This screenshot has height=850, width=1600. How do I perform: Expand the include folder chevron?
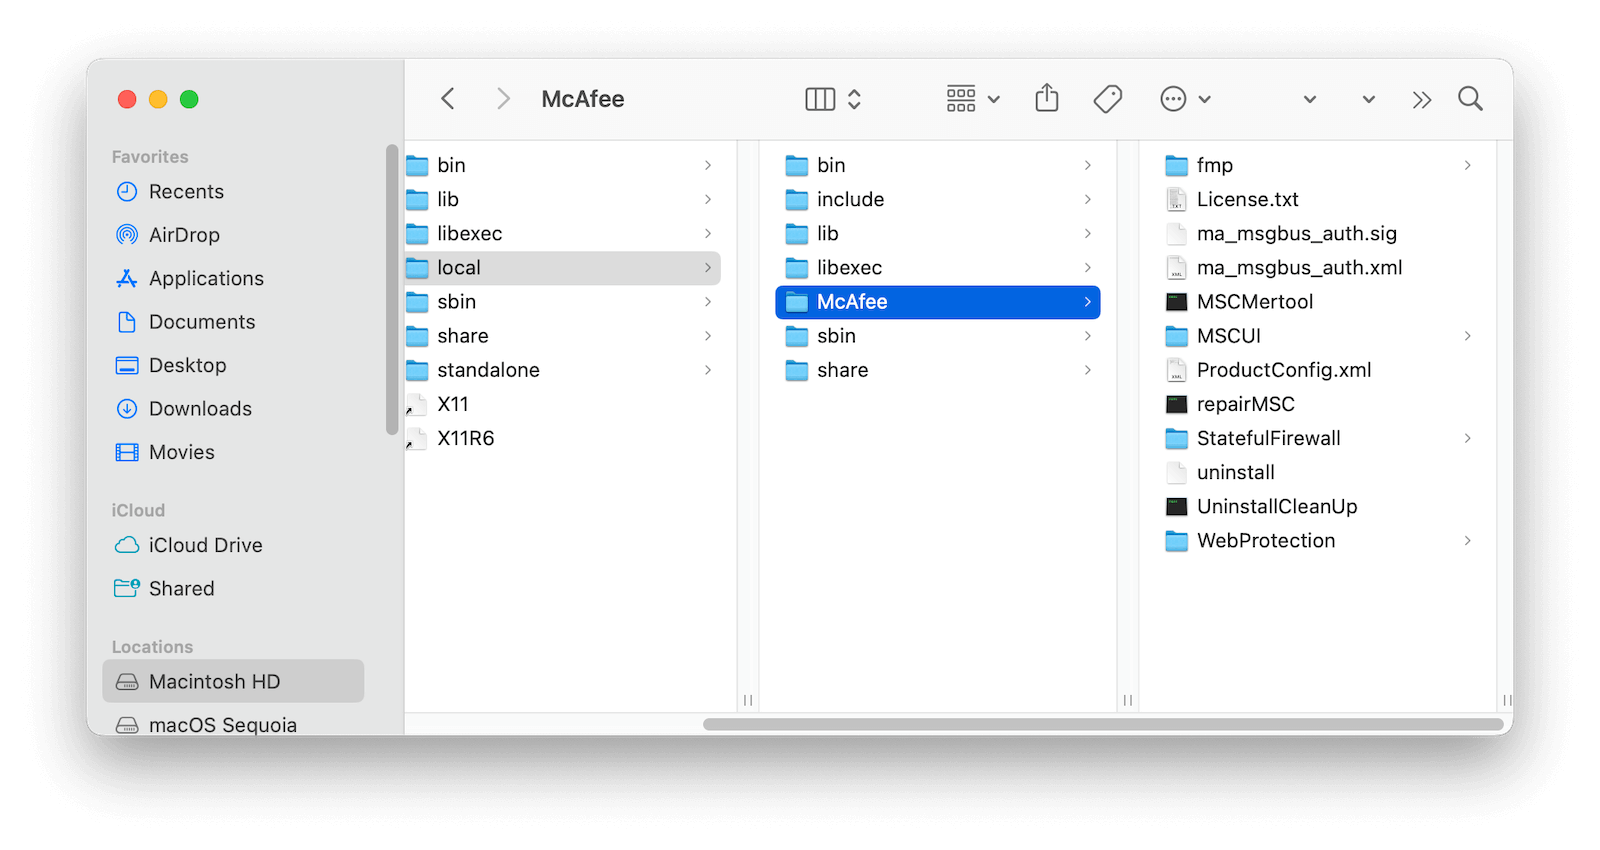point(1088,200)
